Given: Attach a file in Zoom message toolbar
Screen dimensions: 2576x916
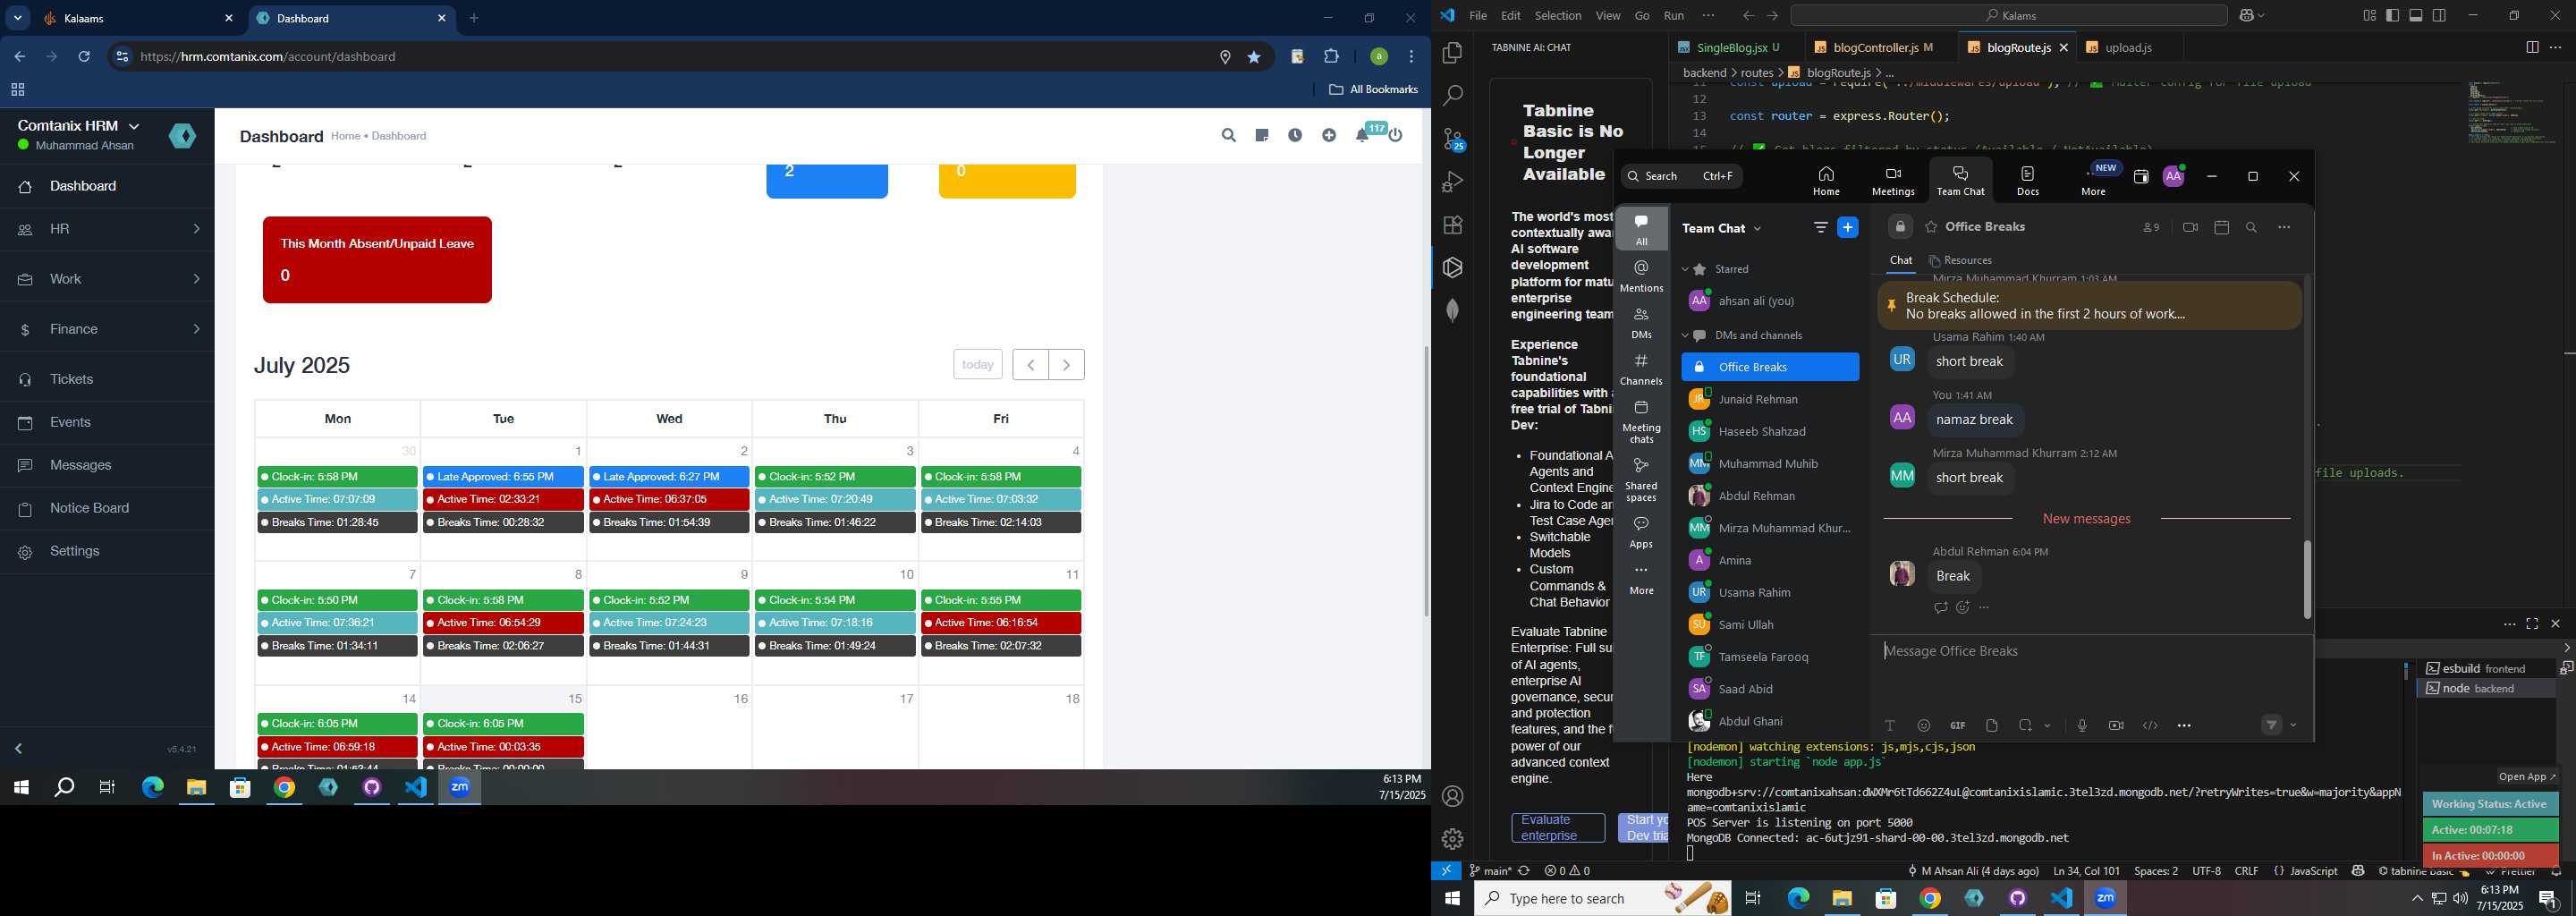Looking at the screenshot, I should [1992, 726].
